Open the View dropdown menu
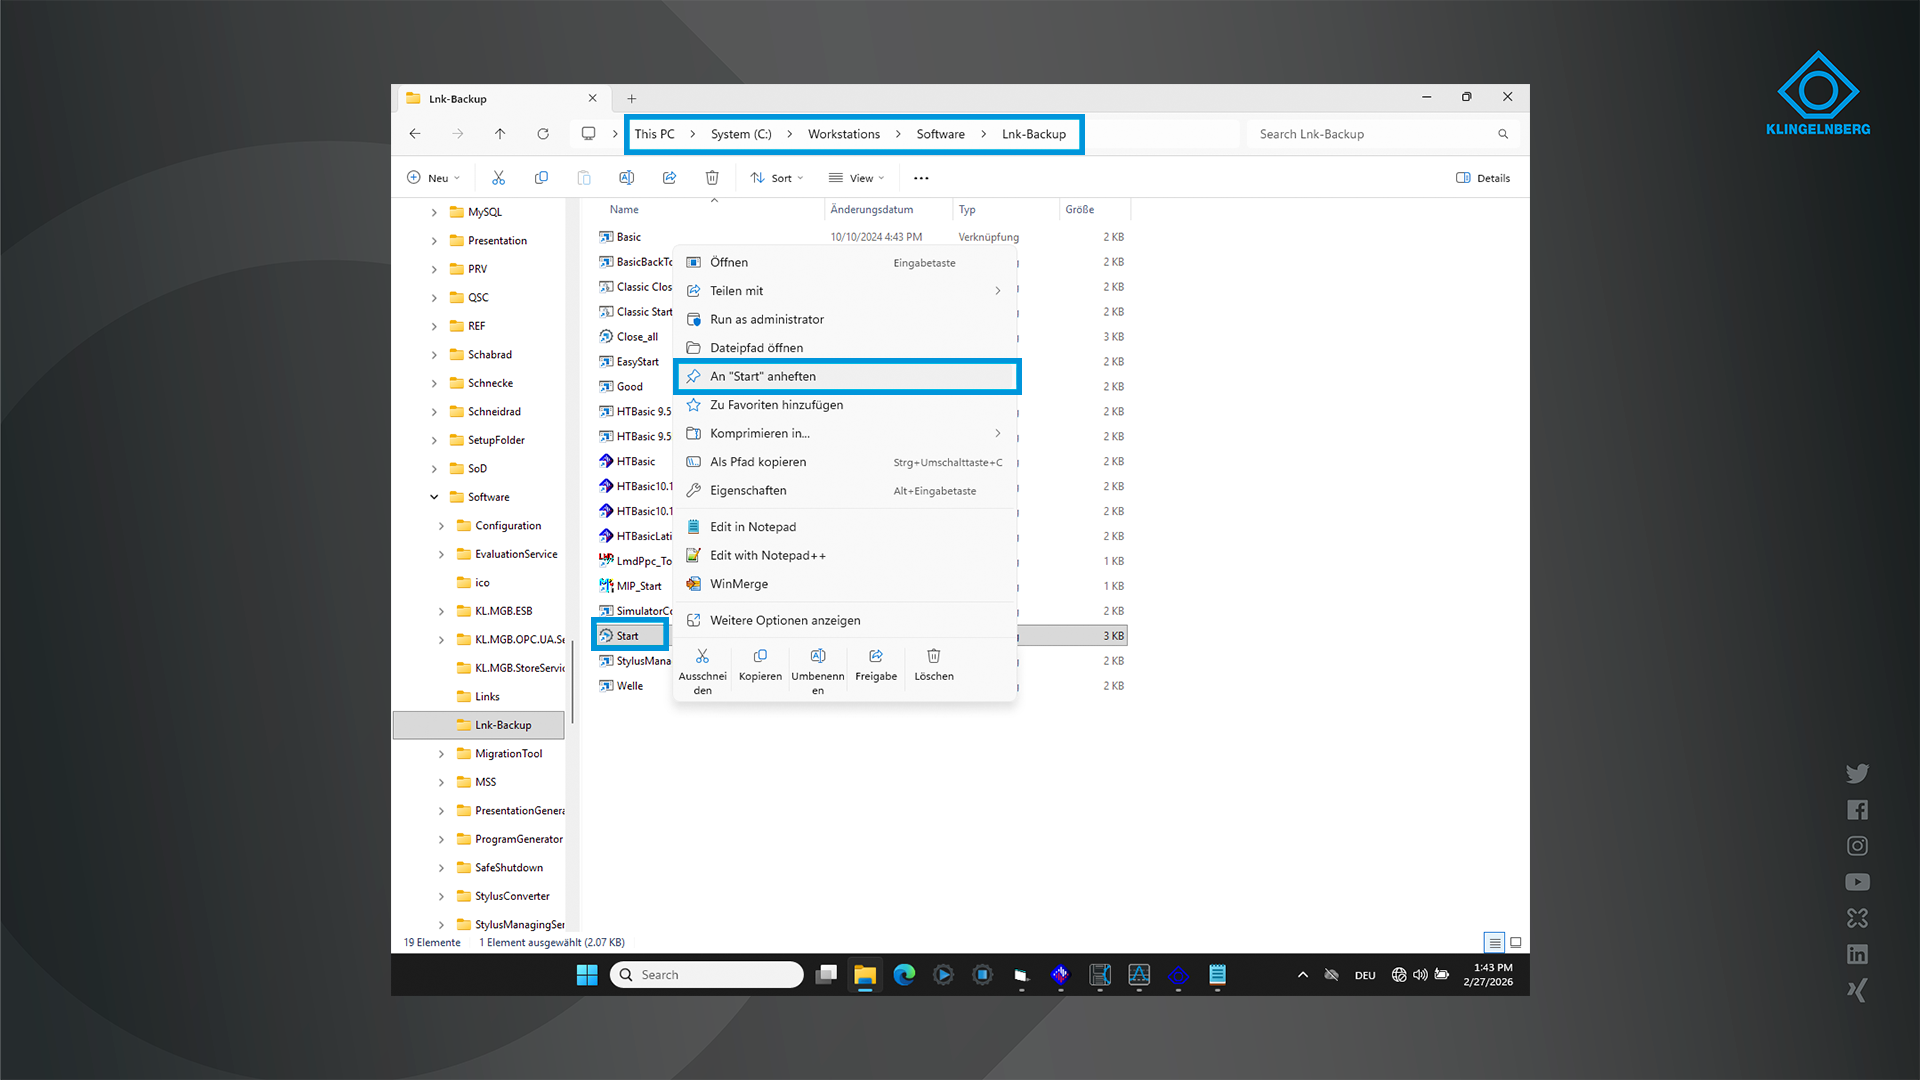Viewport: 1920px width, 1080px height. pos(856,178)
